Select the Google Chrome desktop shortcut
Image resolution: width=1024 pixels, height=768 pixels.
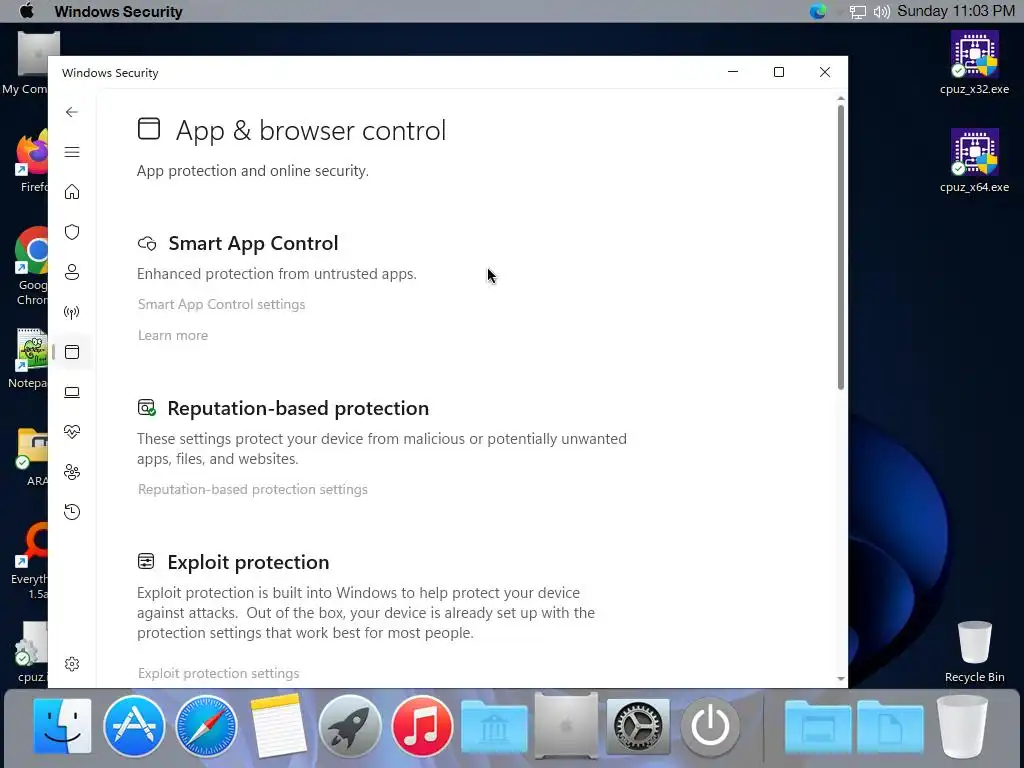(31, 266)
